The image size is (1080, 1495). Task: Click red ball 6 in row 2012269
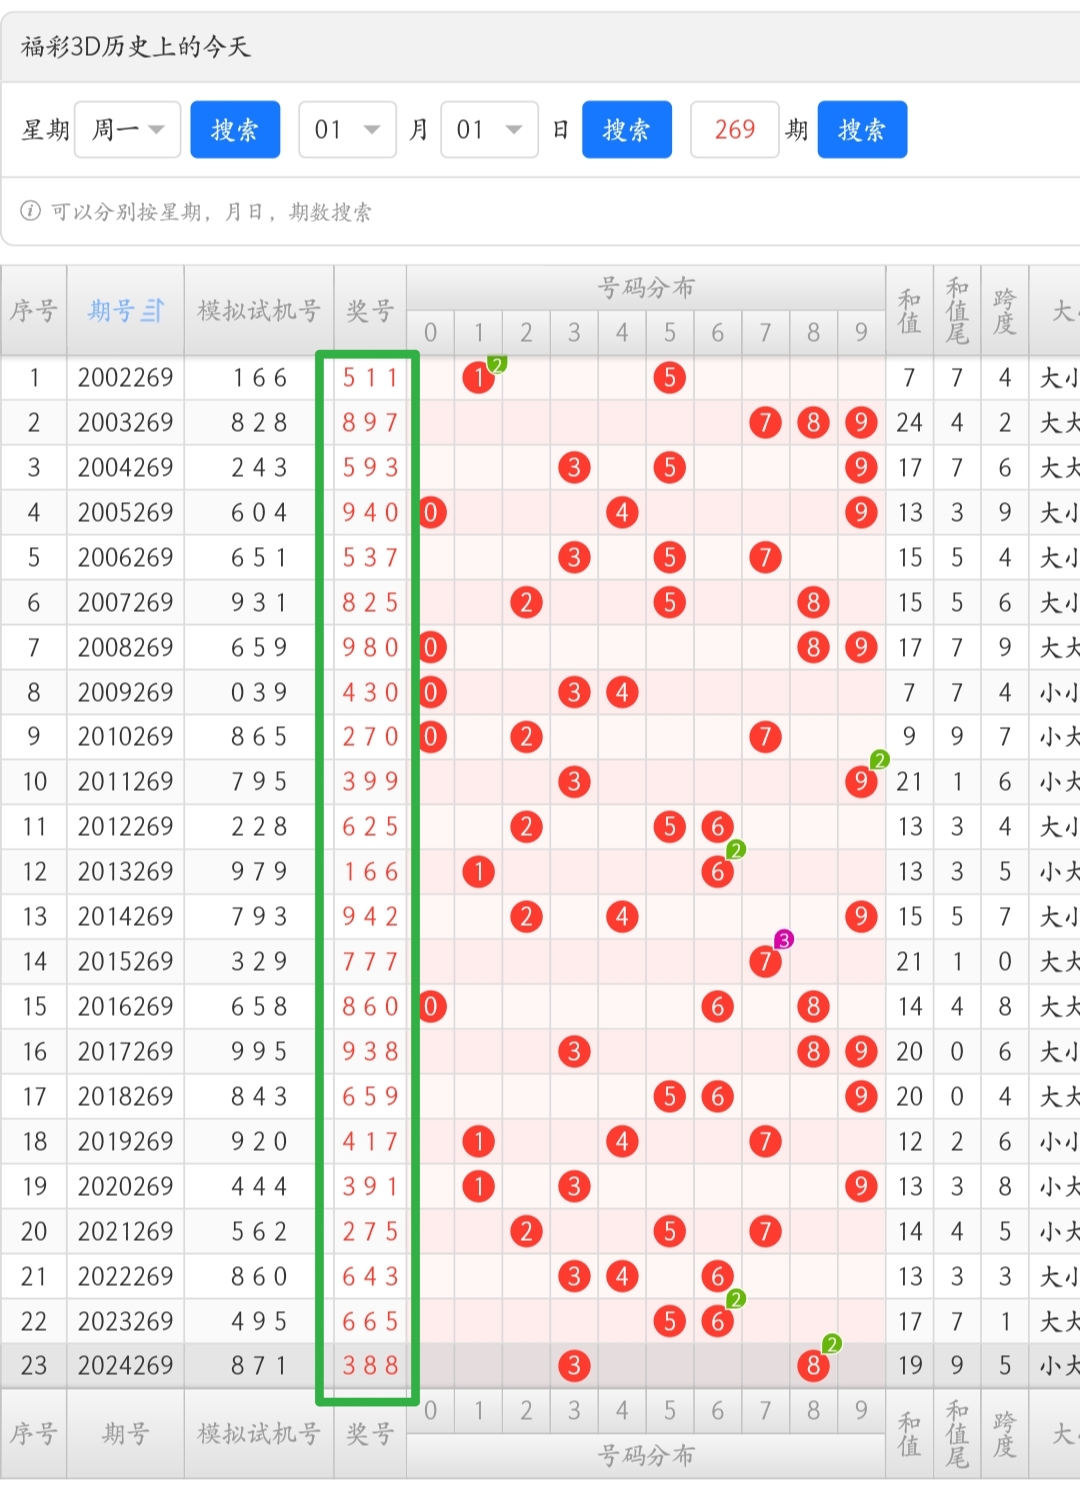717,827
